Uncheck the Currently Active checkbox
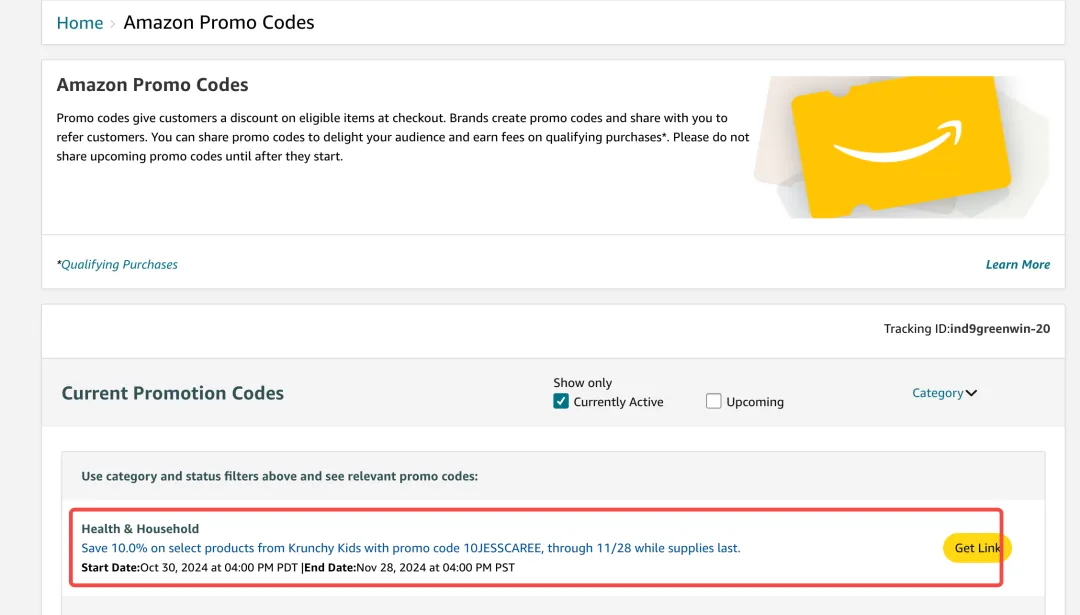The height and width of the screenshot is (615, 1080). pos(561,401)
